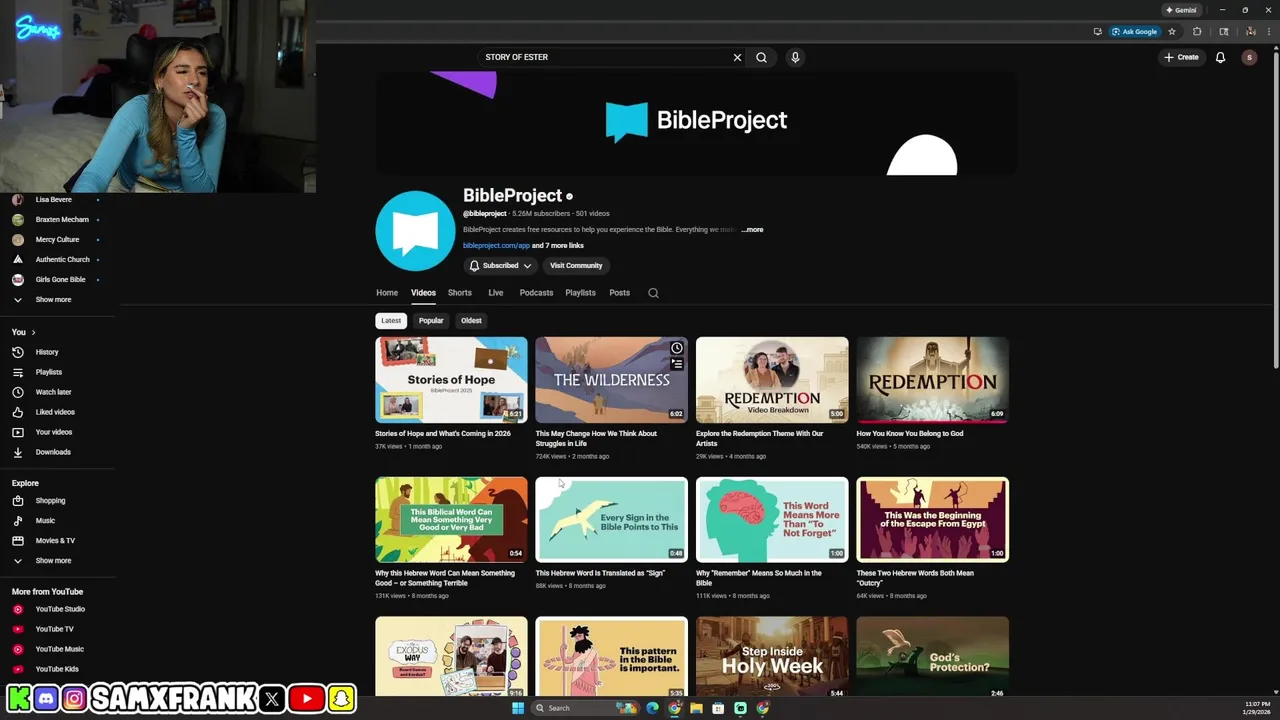Click the Visit Community button
1280x720 pixels.
tap(576, 265)
